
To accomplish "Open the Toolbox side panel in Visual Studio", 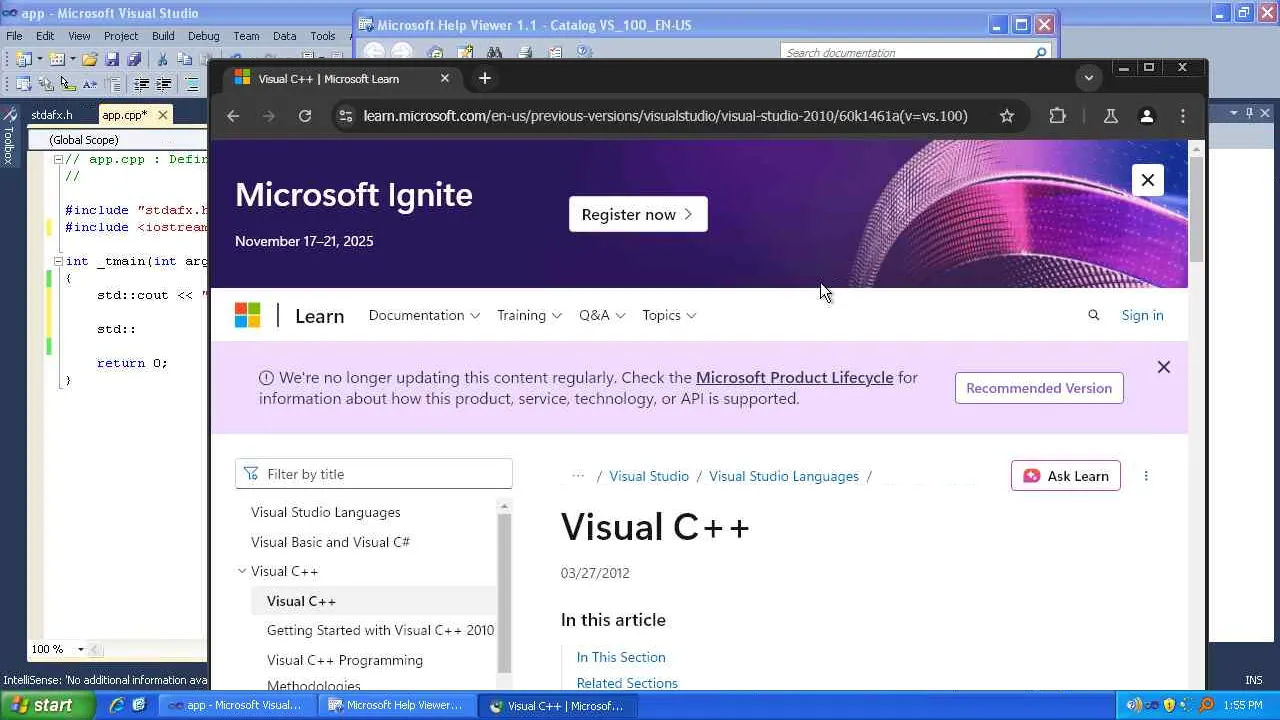I will pos(9,137).
